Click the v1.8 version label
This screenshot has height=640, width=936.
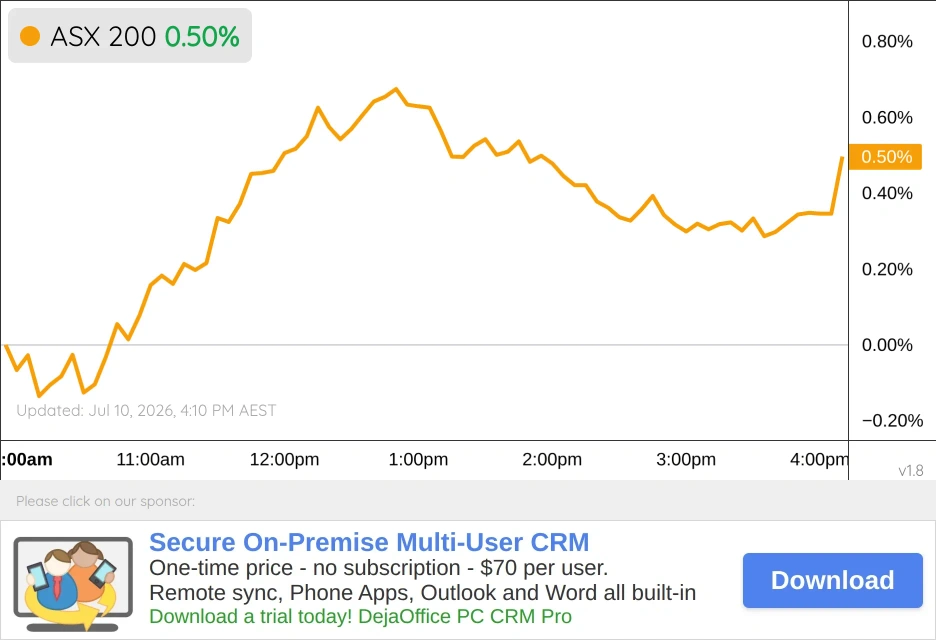click(x=911, y=470)
